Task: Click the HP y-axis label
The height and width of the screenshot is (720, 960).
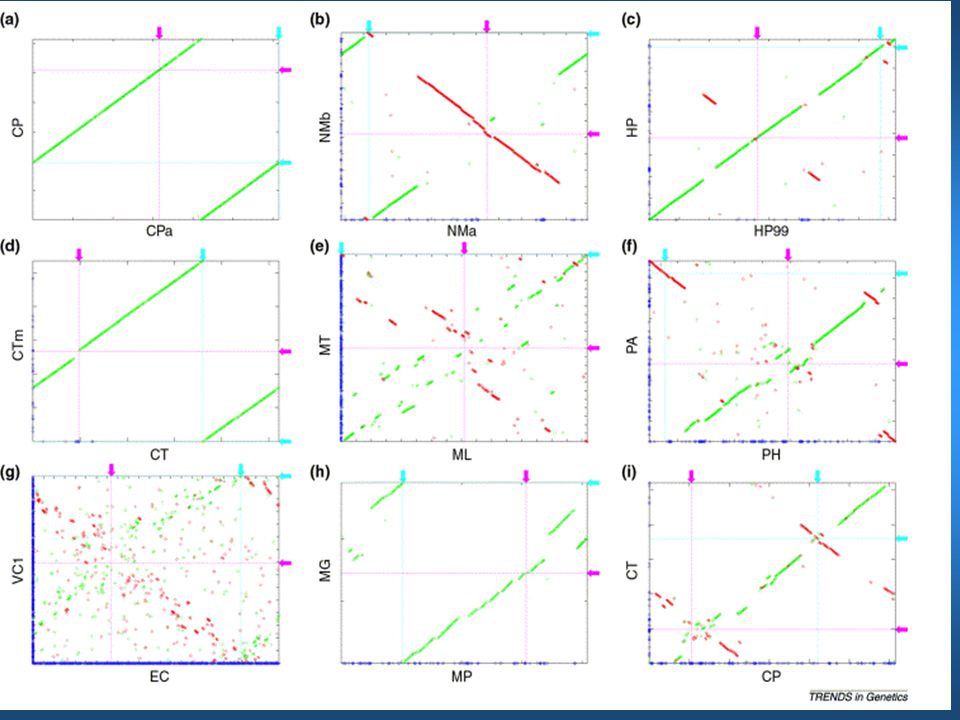Action: point(632,128)
